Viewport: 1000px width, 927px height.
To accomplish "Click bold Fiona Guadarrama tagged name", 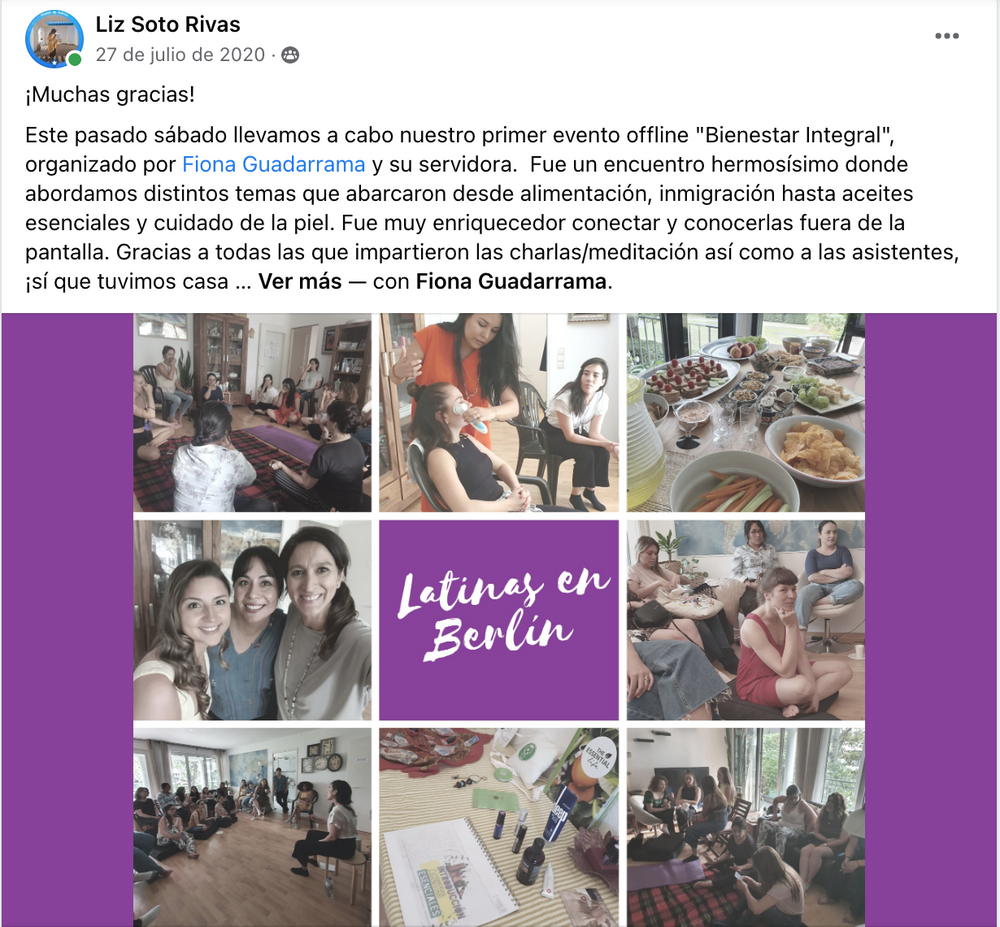I will [x=511, y=281].
